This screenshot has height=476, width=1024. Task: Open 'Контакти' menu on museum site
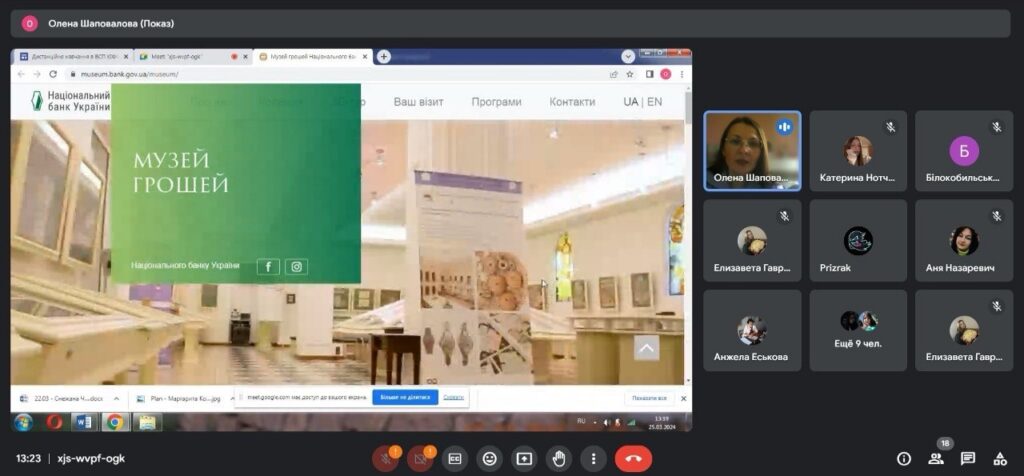pyautogui.click(x=572, y=102)
